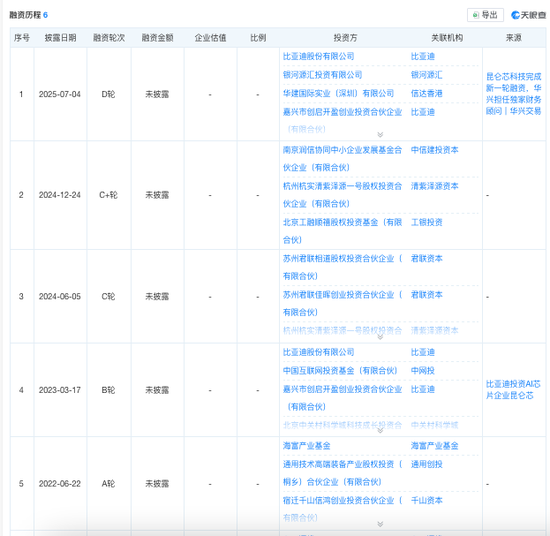Viewport: 550px width, 536px height.
Task: Click the 企业估值 column header
Action: [210, 38]
